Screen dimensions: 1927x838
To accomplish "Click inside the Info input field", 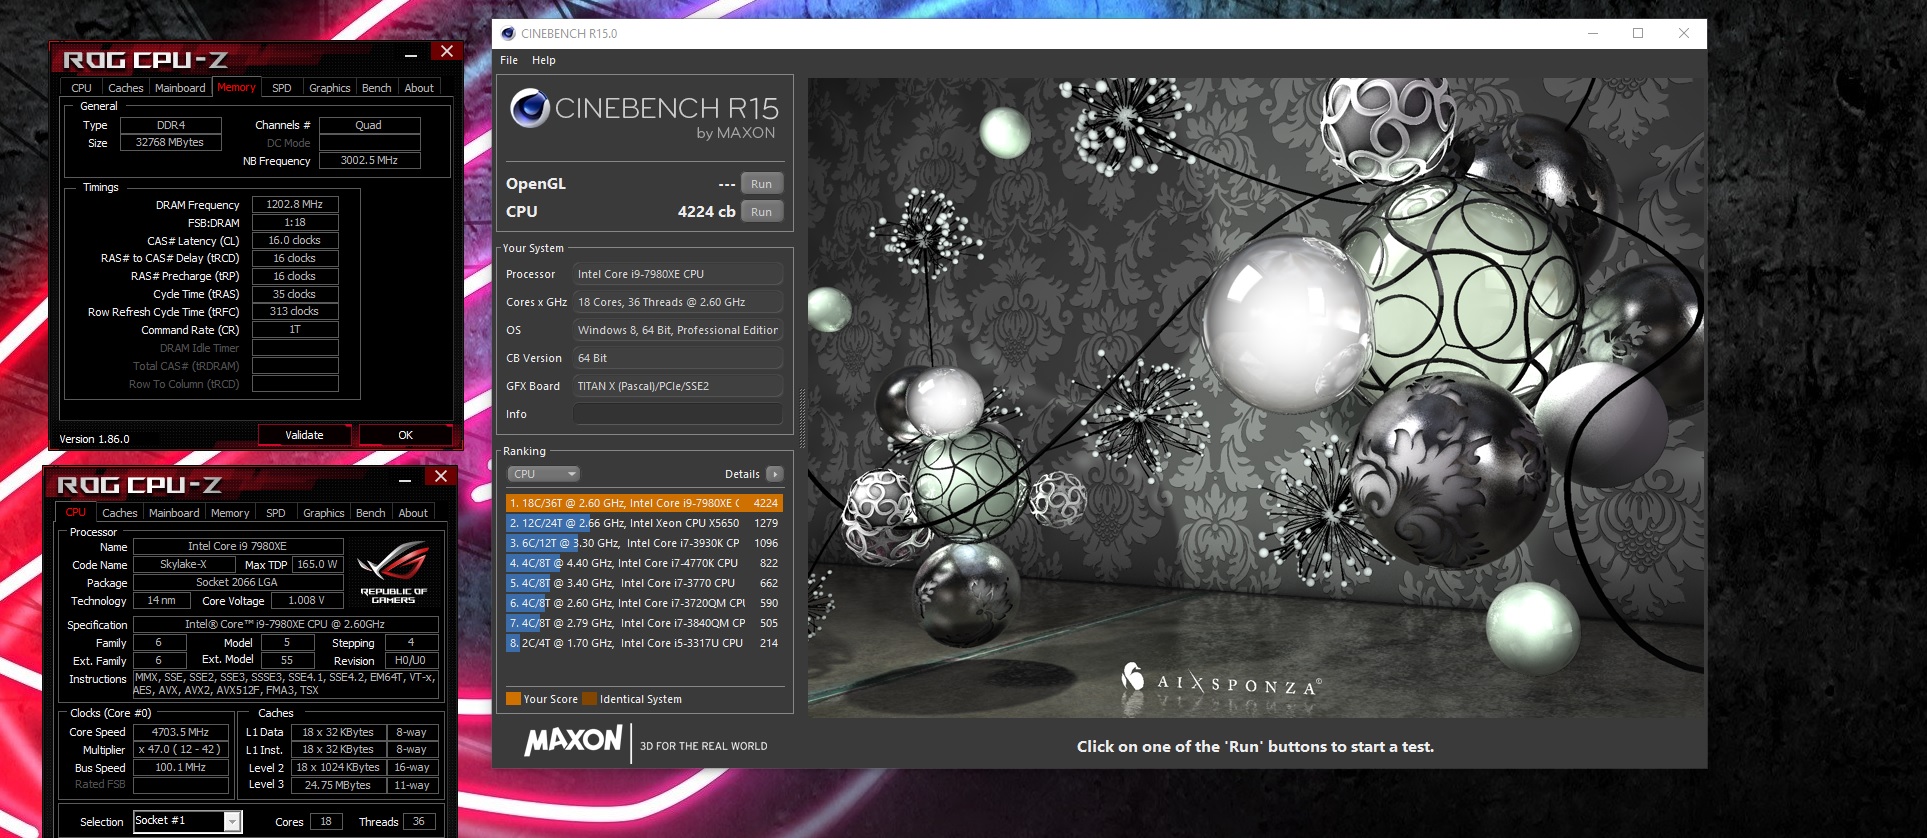I will click(x=677, y=414).
